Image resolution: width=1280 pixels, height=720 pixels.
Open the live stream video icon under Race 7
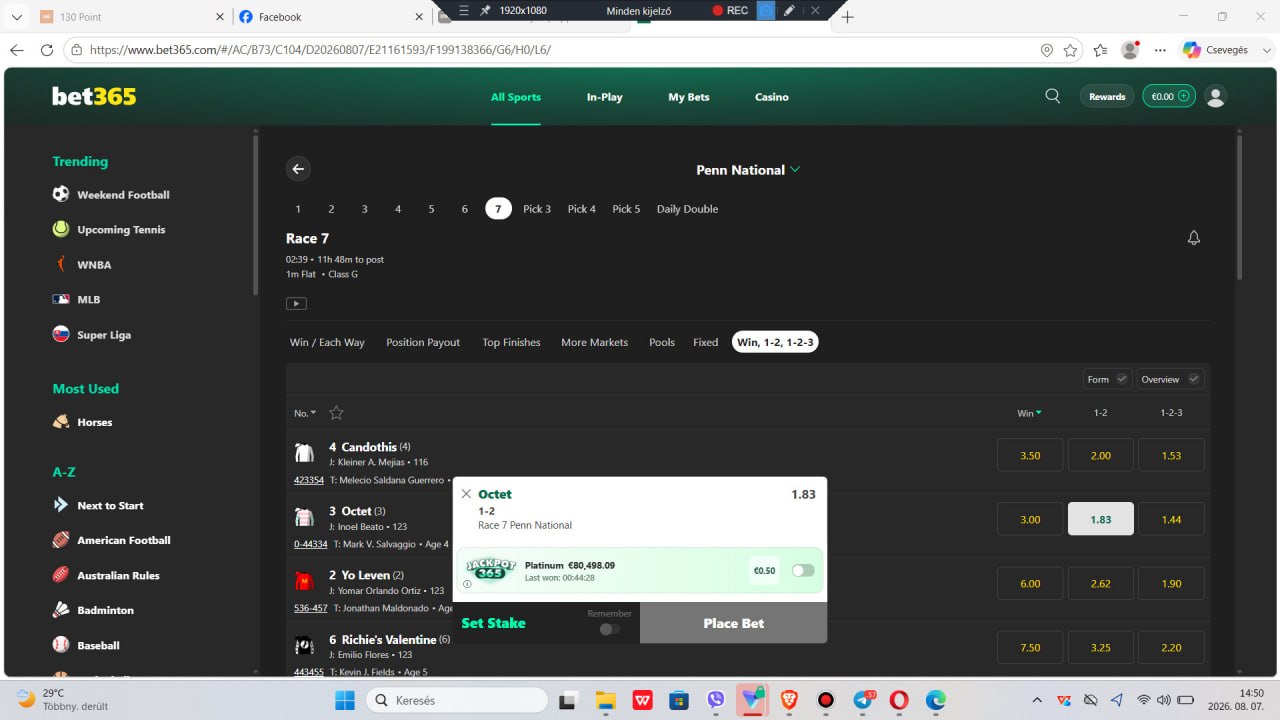click(x=296, y=303)
